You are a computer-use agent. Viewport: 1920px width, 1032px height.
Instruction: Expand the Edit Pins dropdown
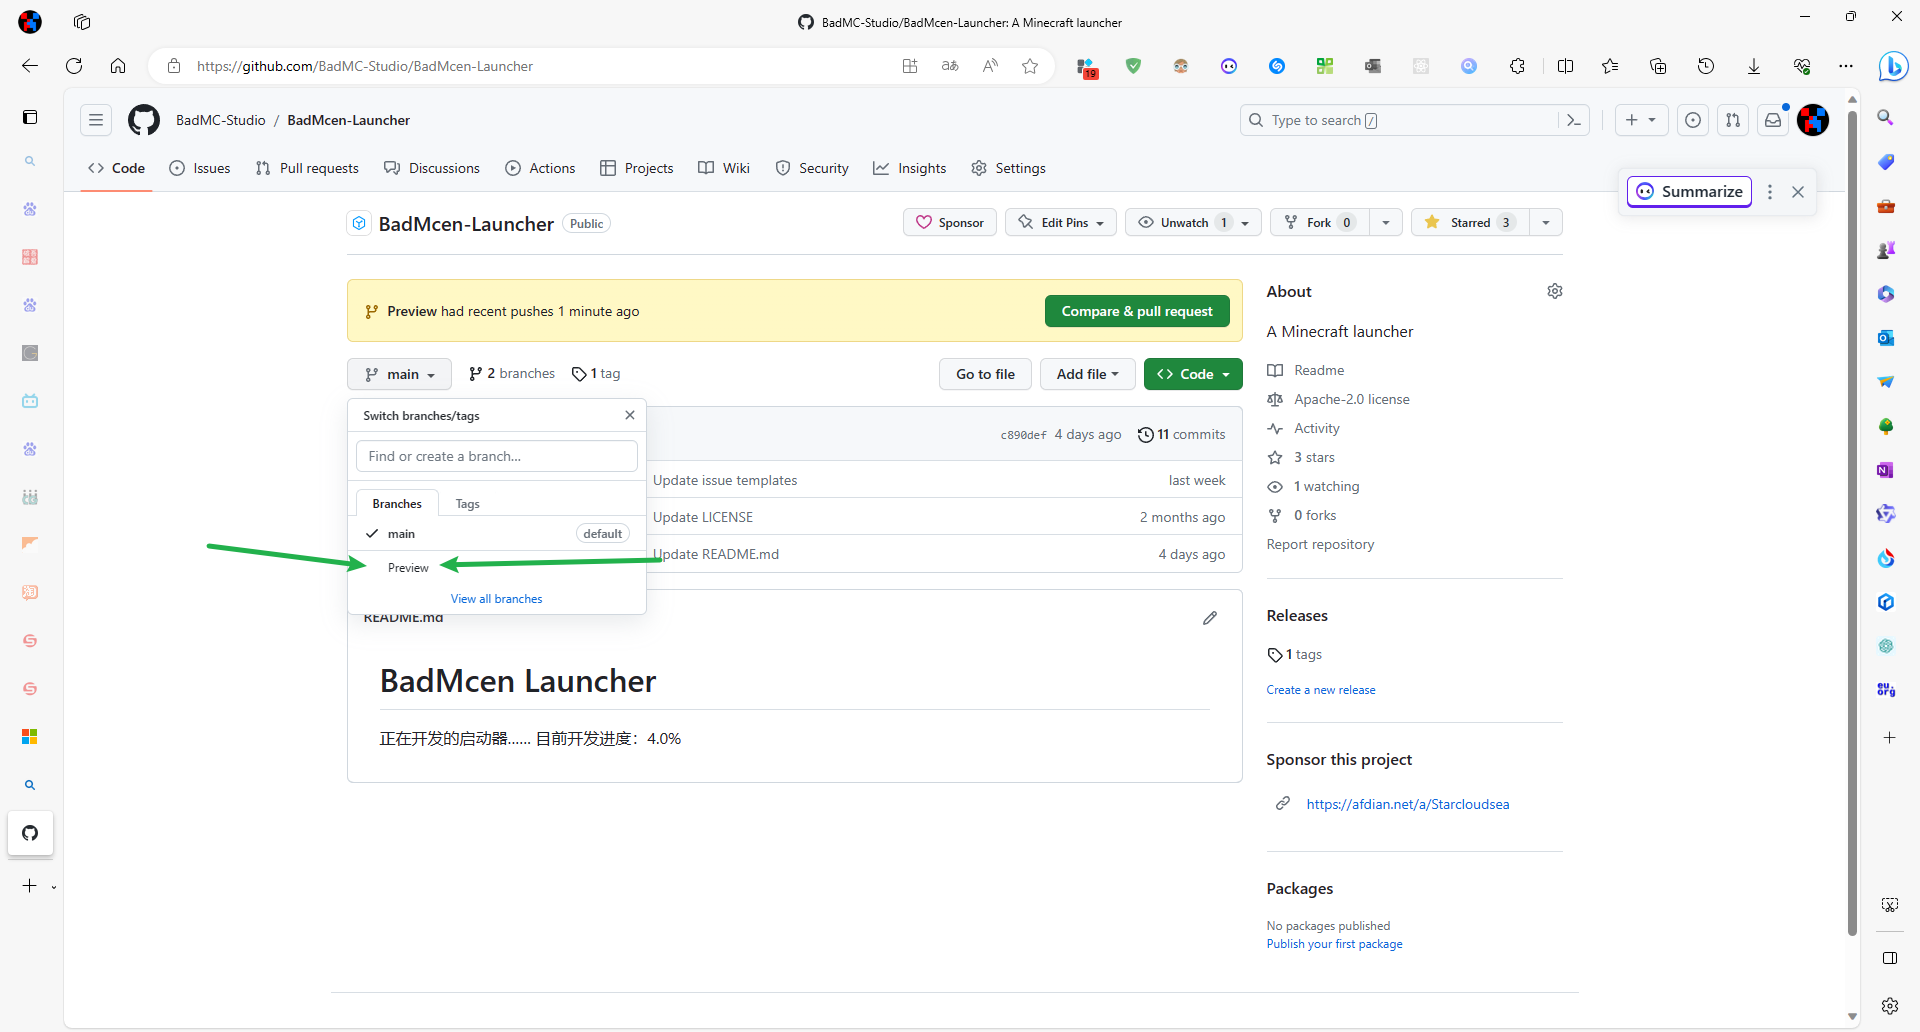1061,223
